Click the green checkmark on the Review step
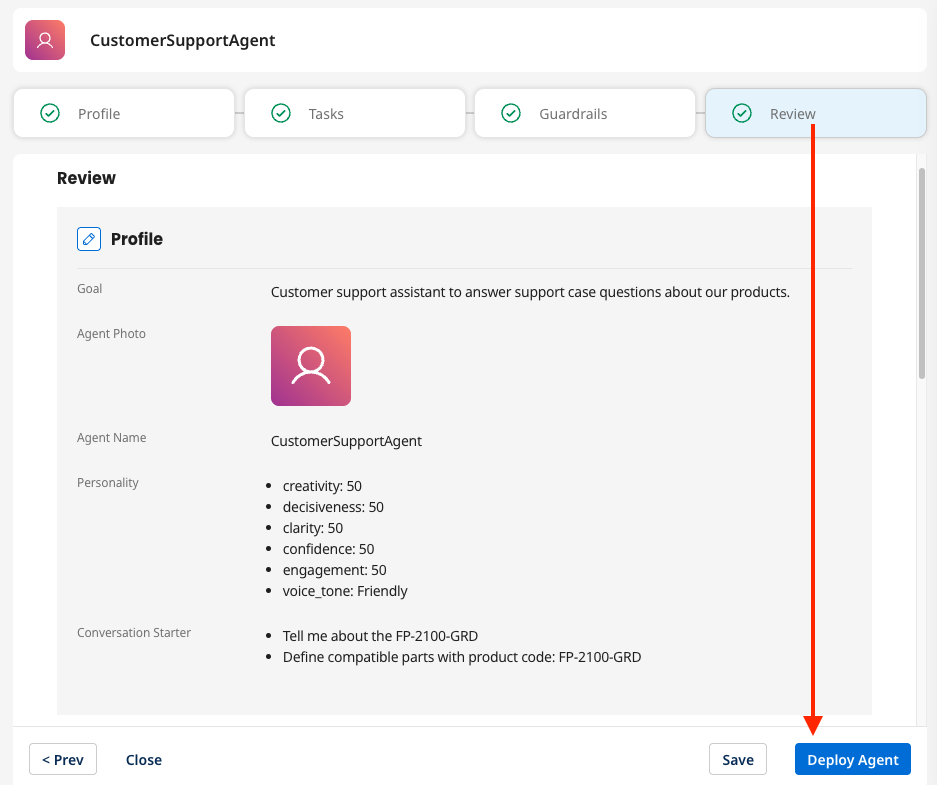This screenshot has height=785, width=937. (x=742, y=113)
